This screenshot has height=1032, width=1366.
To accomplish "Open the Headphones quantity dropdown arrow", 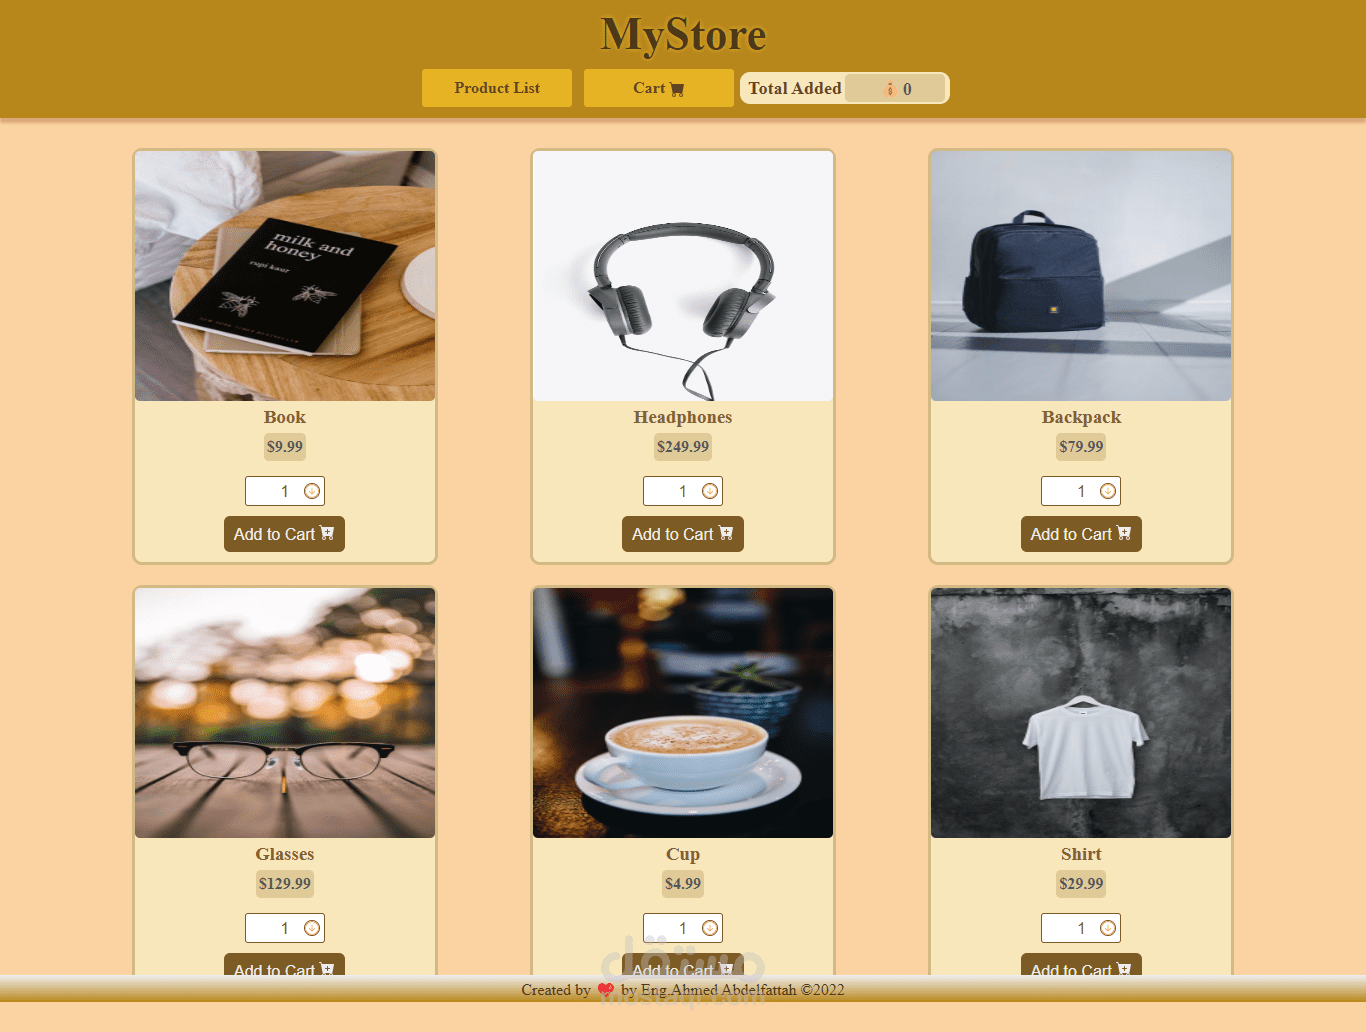I will pos(710,491).
